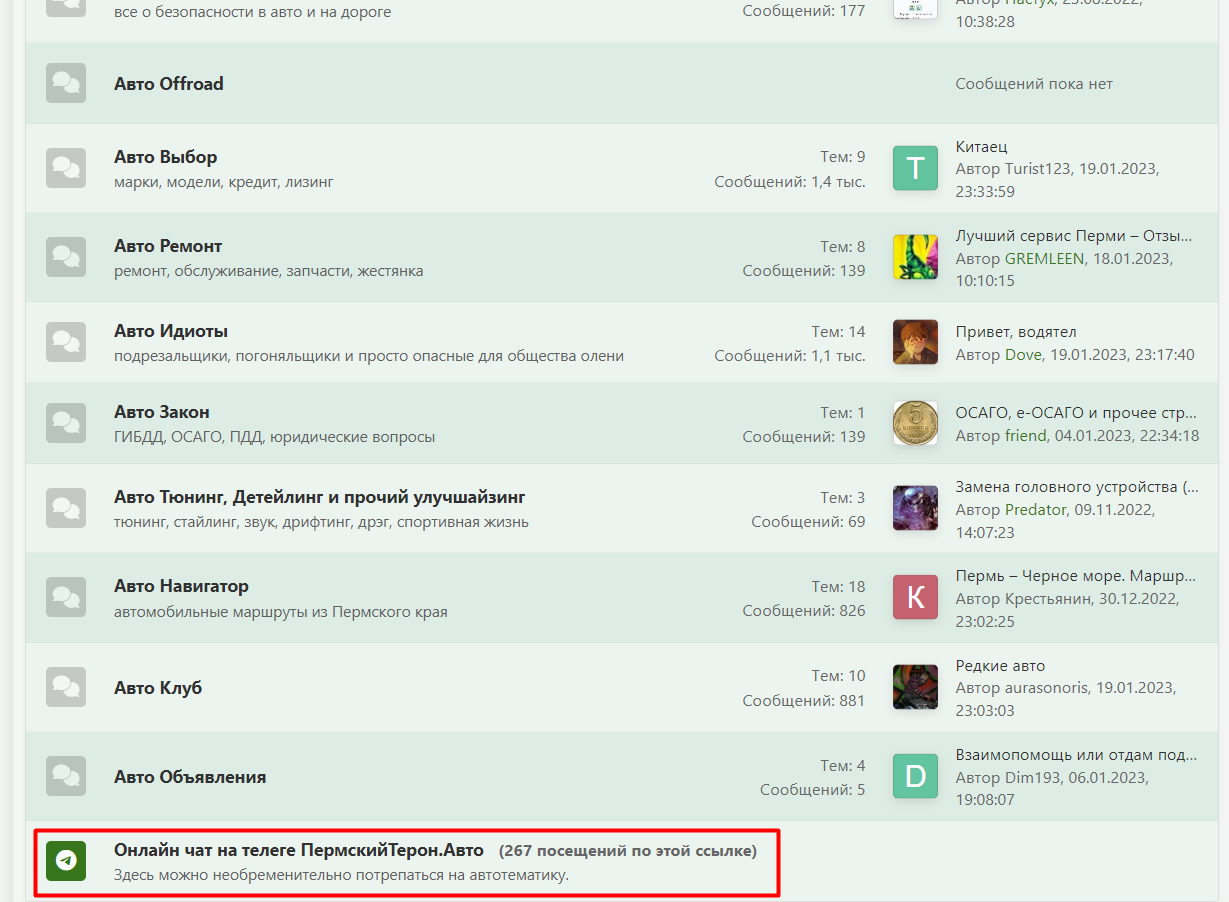
Task: Click the forum icon next to Авто Клуб
Action: [66, 687]
